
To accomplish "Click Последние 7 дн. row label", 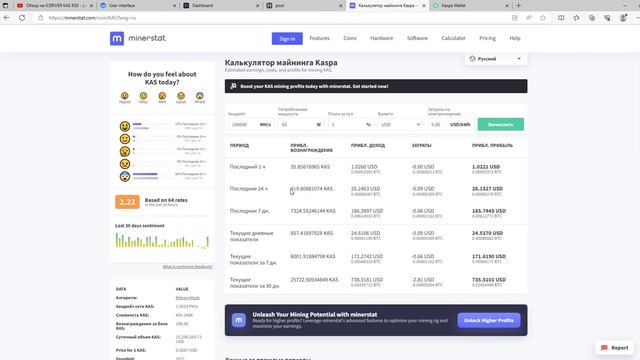I will 249,211.
